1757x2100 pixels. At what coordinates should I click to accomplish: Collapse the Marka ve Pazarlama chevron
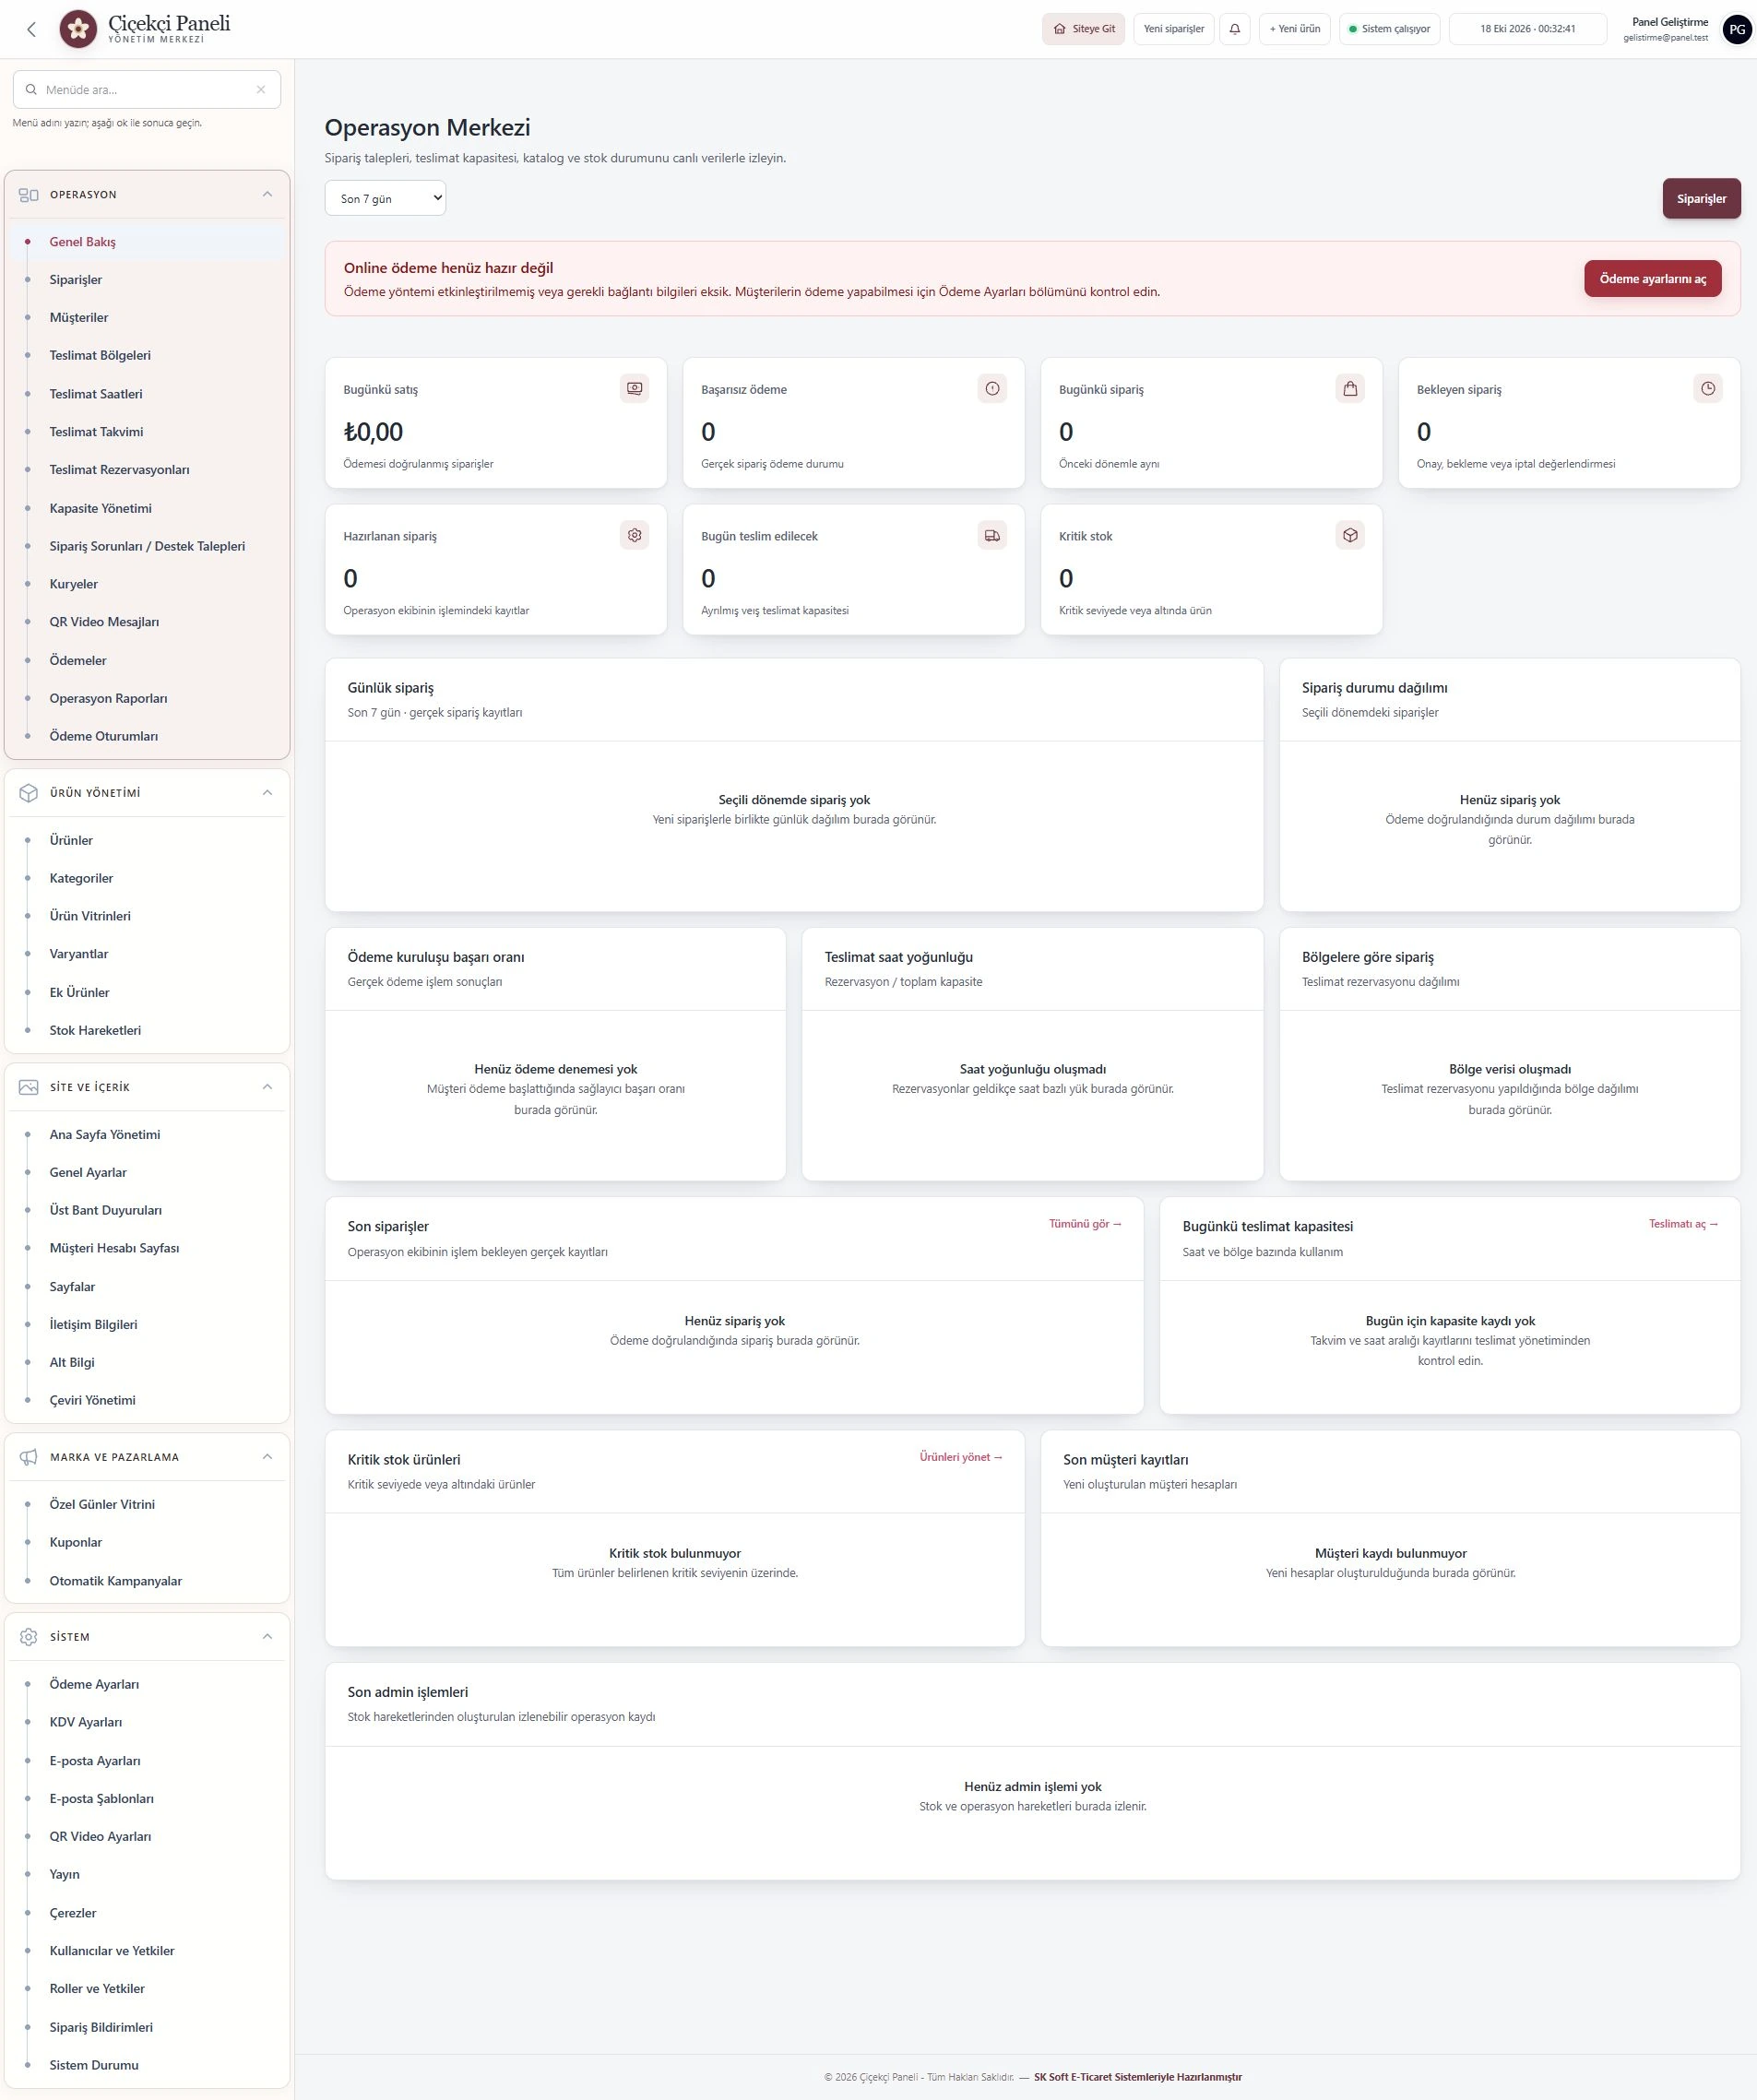[267, 1457]
